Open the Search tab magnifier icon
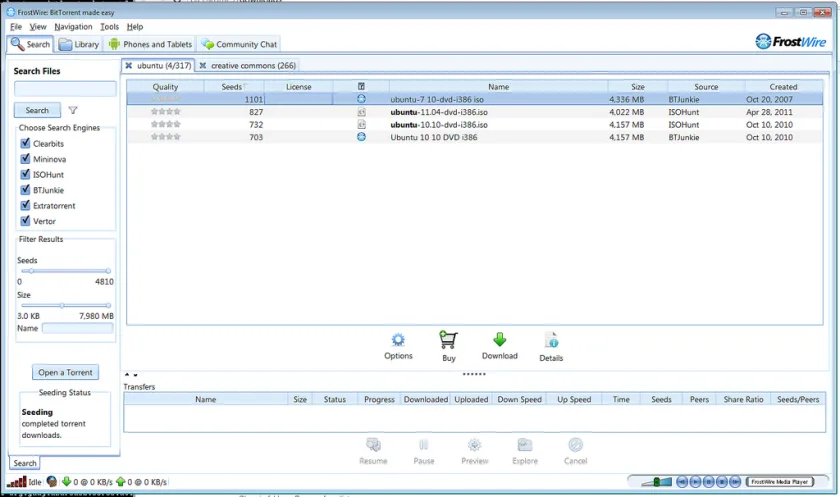 pyautogui.click(x=17, y=44)
